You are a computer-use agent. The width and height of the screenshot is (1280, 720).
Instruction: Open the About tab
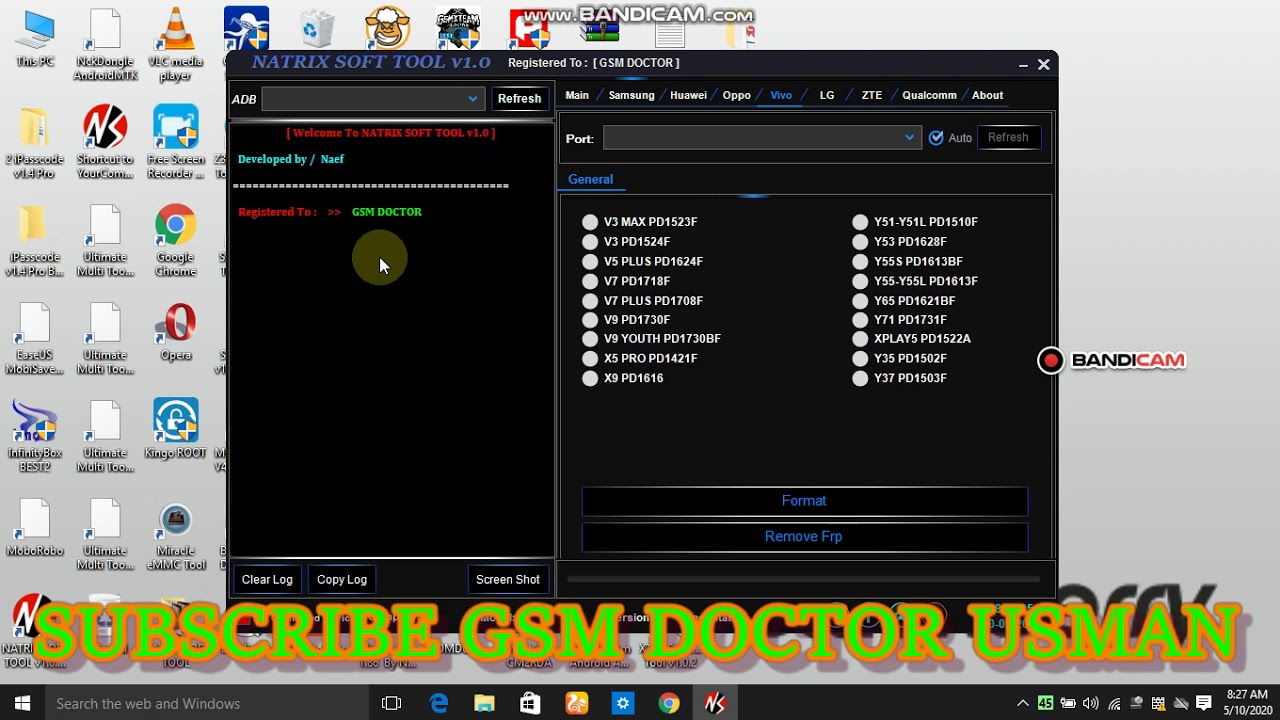click(x=987, y=95)
